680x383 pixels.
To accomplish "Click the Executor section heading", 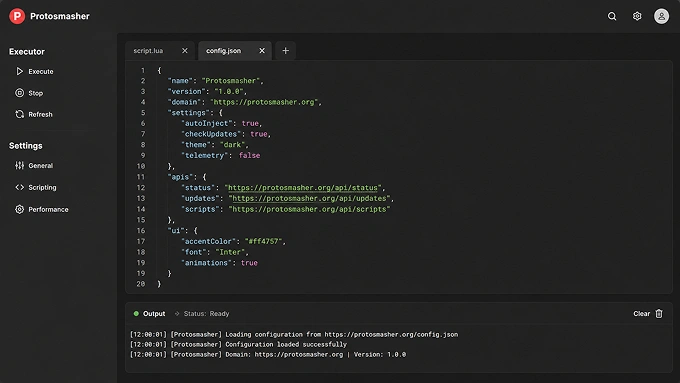I will click(x=27, y=52).
